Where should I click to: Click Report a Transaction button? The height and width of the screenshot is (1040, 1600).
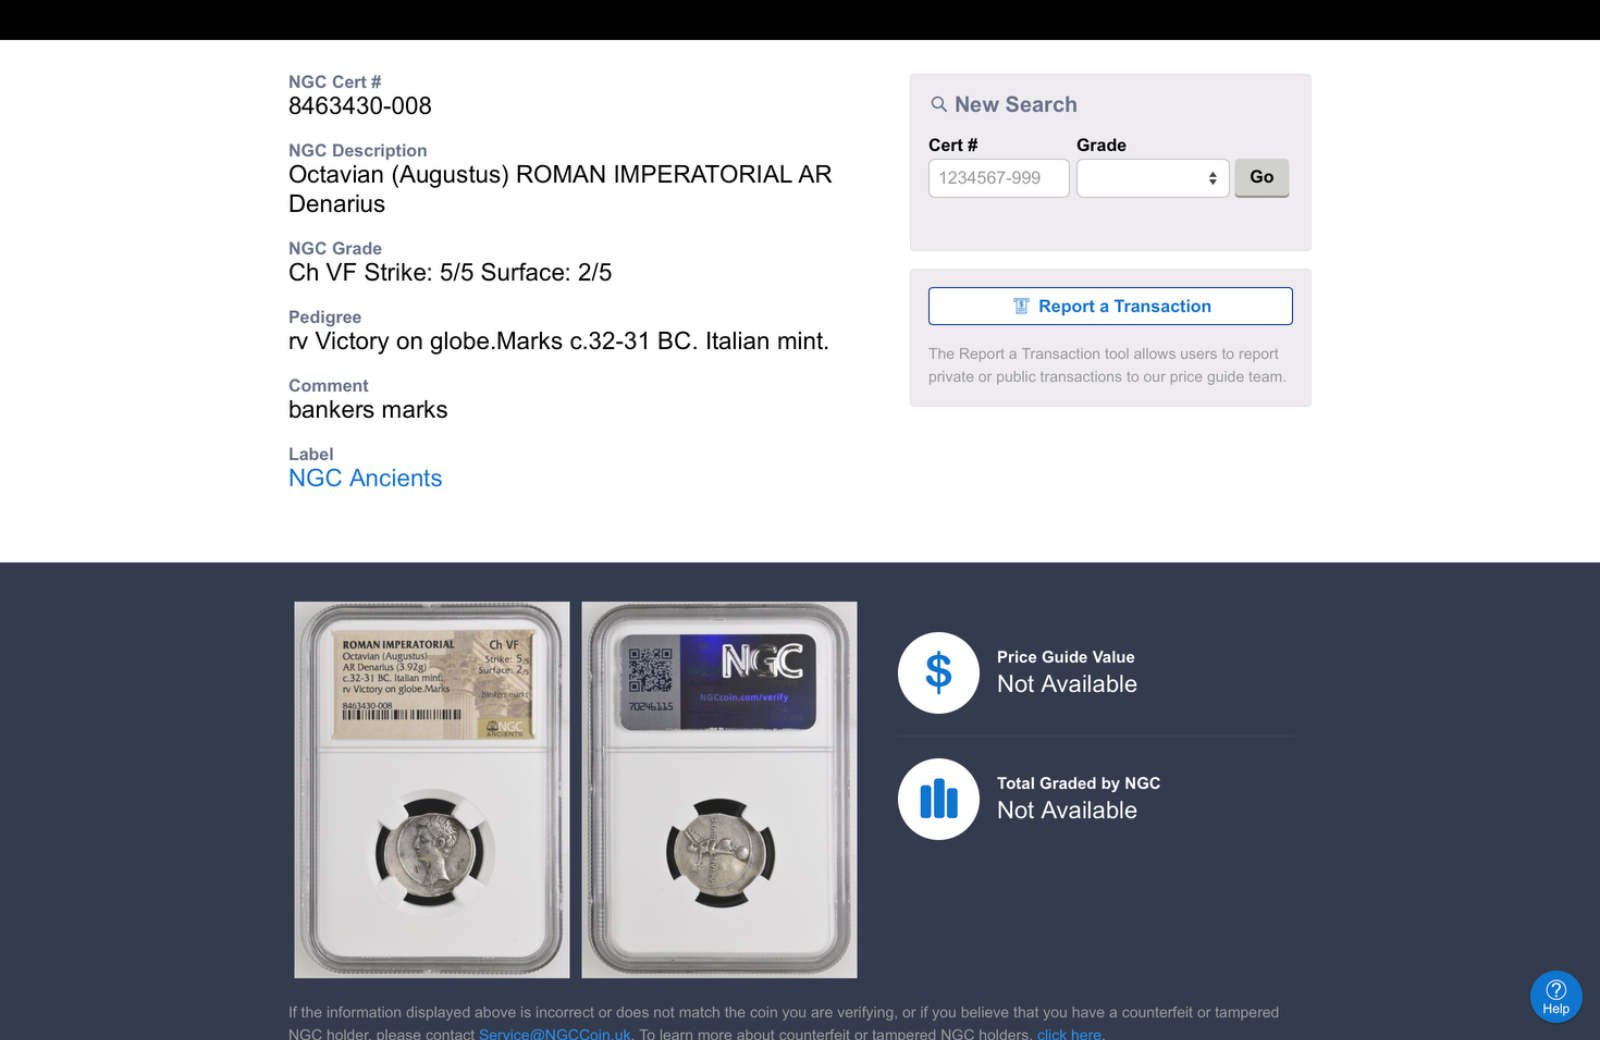click(x=1110, y=306)
